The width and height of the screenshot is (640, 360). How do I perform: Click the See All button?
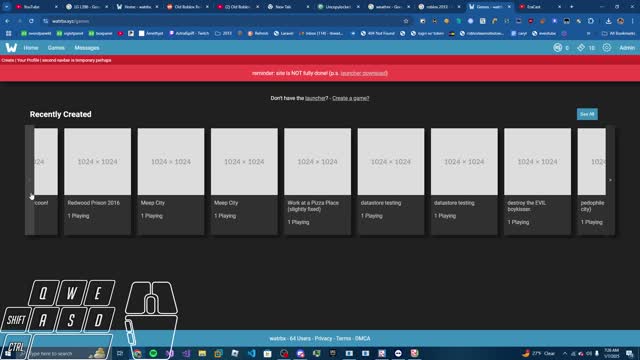tap(587, 114)
